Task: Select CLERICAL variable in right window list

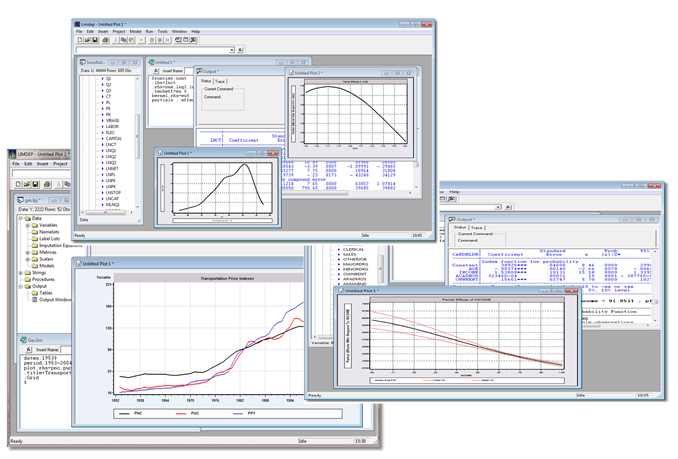Action: click(353, 249)
